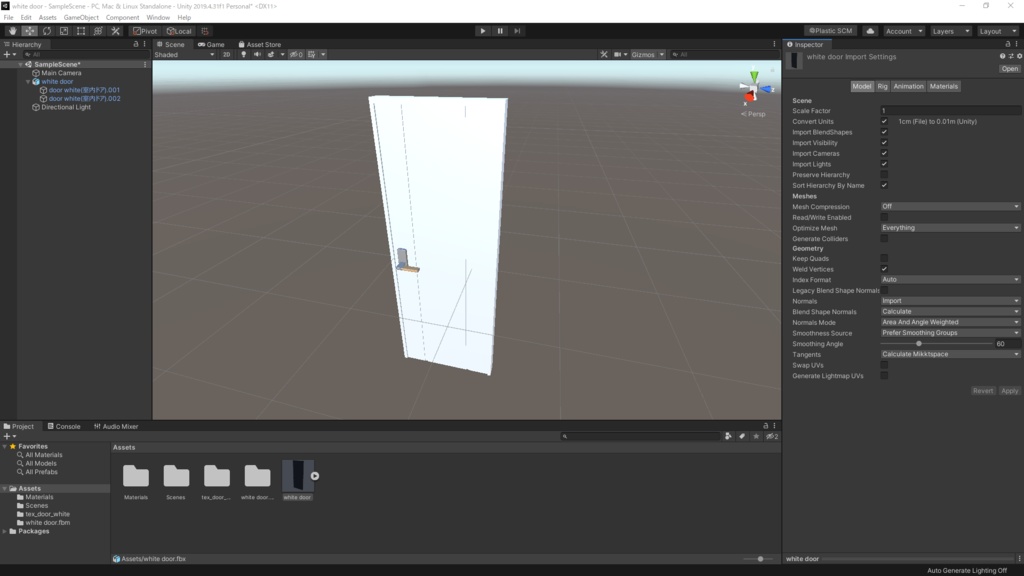Switch to the Asset Store tab

click(x=259, y=44)
